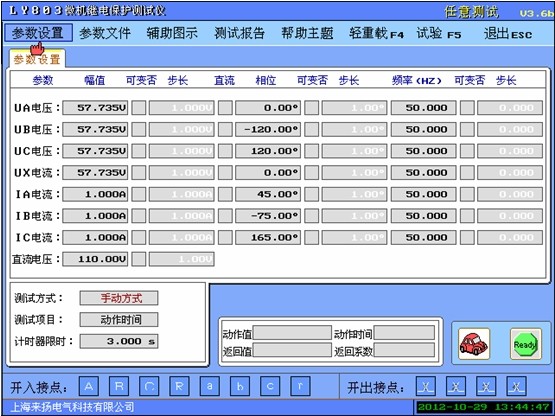The image size is (555, 416).
Task: Select lowercase input contact a
Action: coord(210,386)
